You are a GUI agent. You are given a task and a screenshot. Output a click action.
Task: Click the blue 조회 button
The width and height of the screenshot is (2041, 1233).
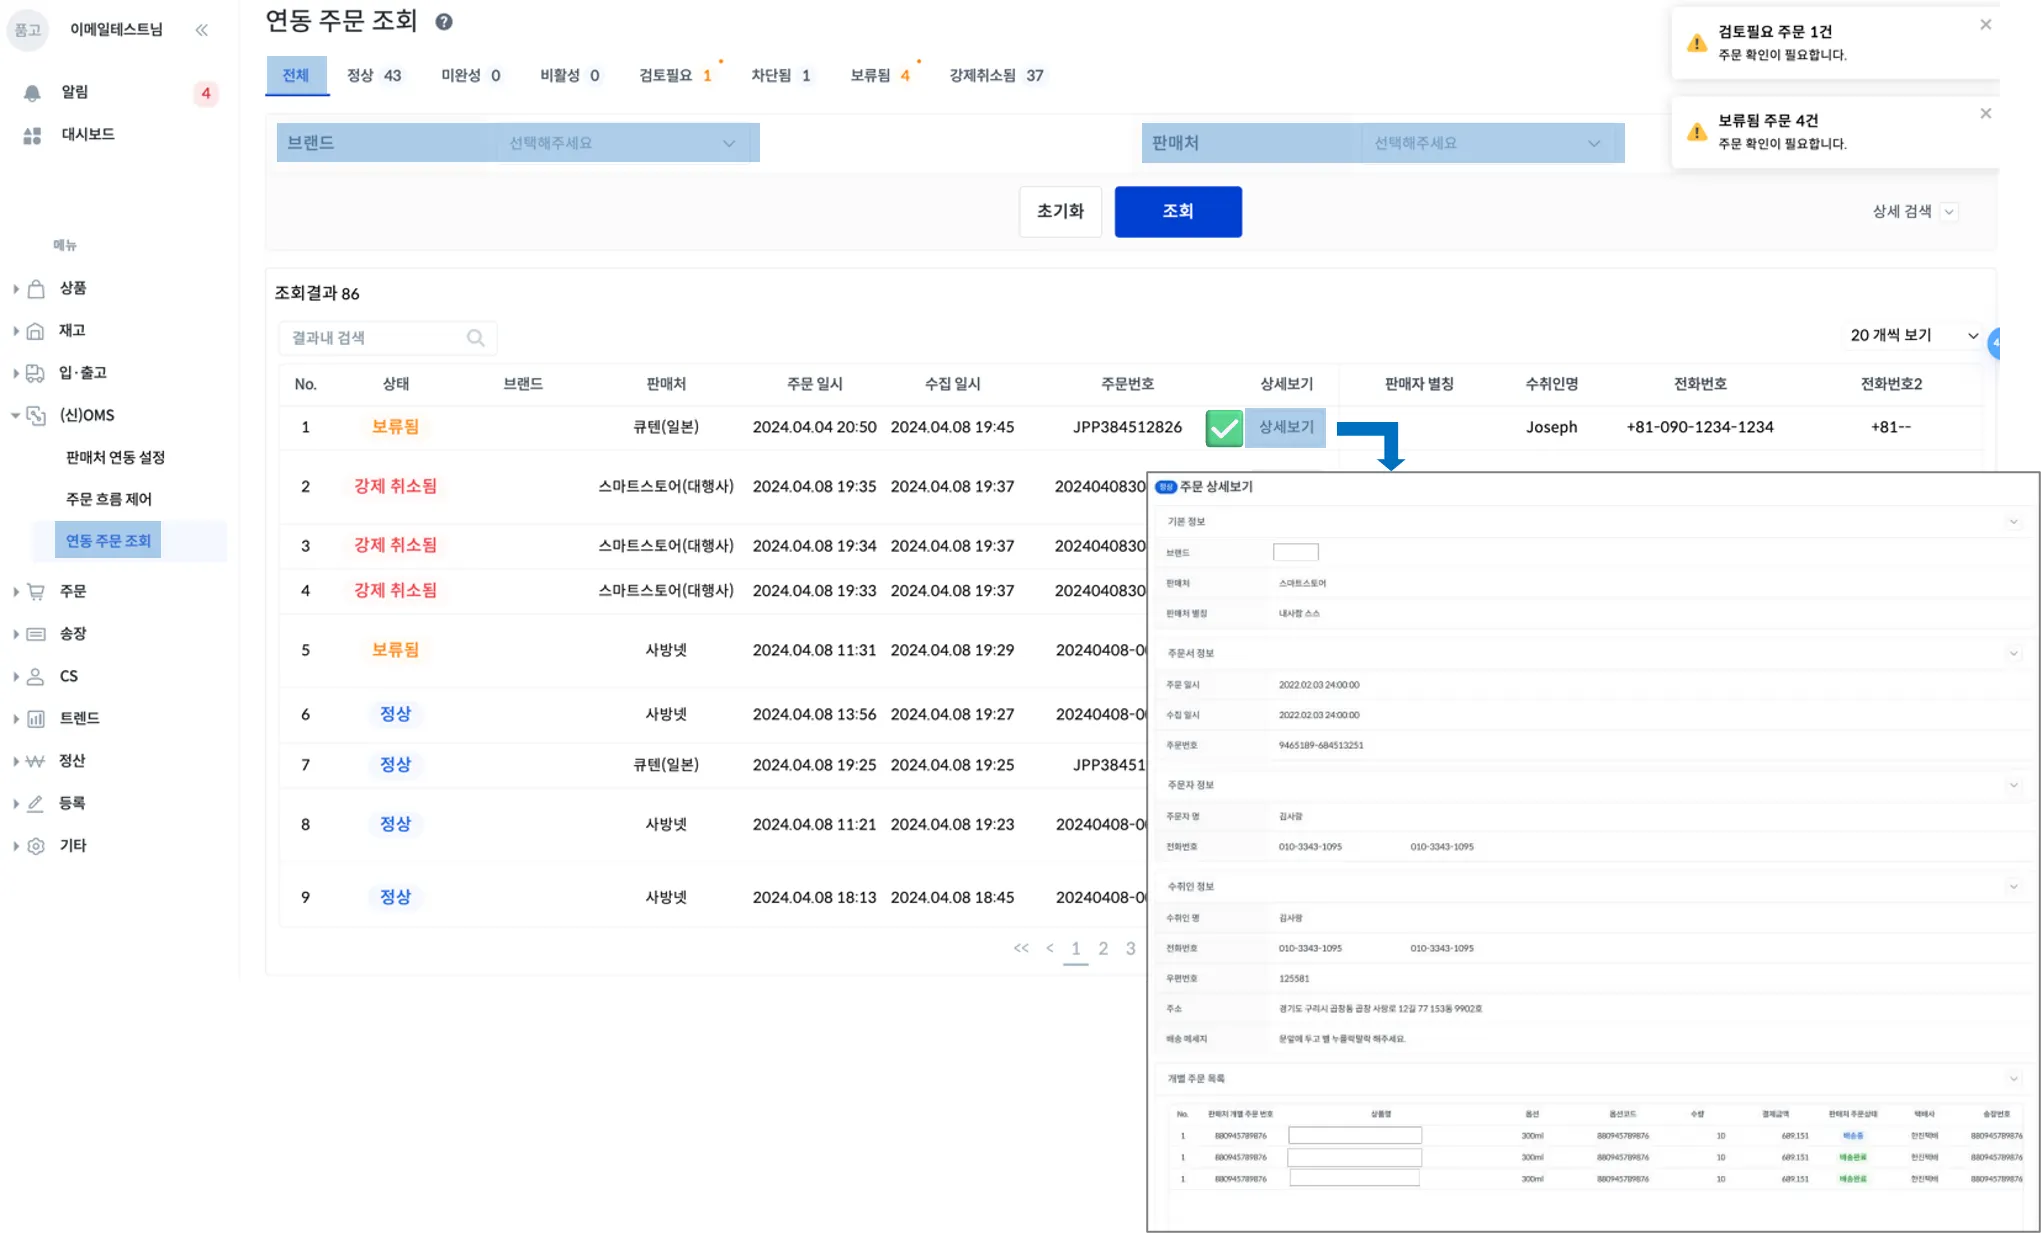click(1178, 212)
